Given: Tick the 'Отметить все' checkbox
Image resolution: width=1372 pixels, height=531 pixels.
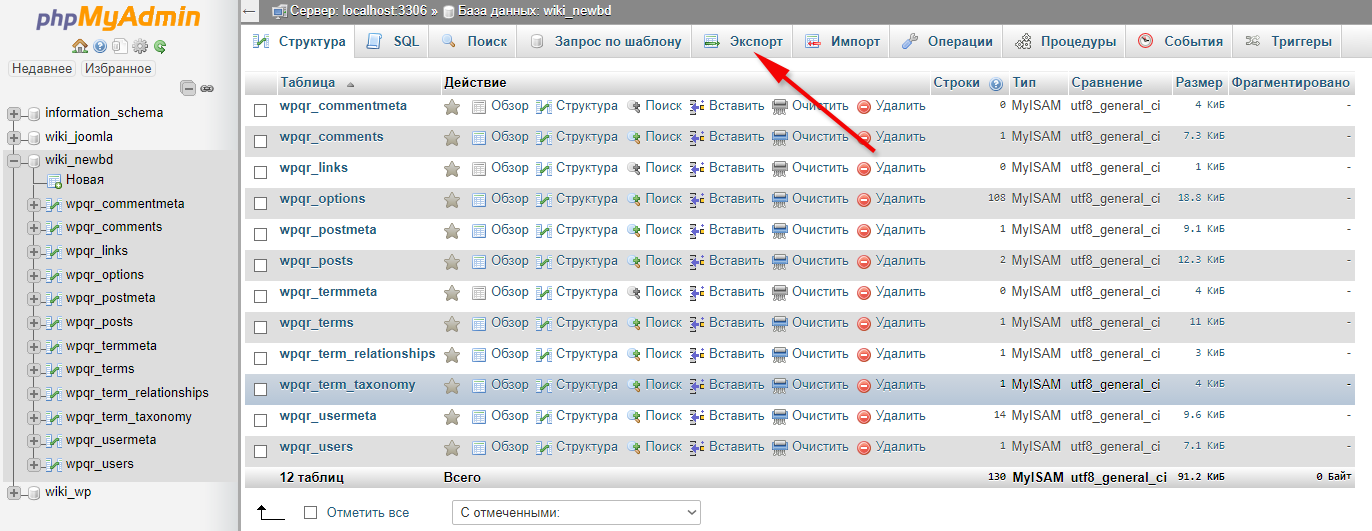Looking at the screenshot, I should tap(310, 513).
